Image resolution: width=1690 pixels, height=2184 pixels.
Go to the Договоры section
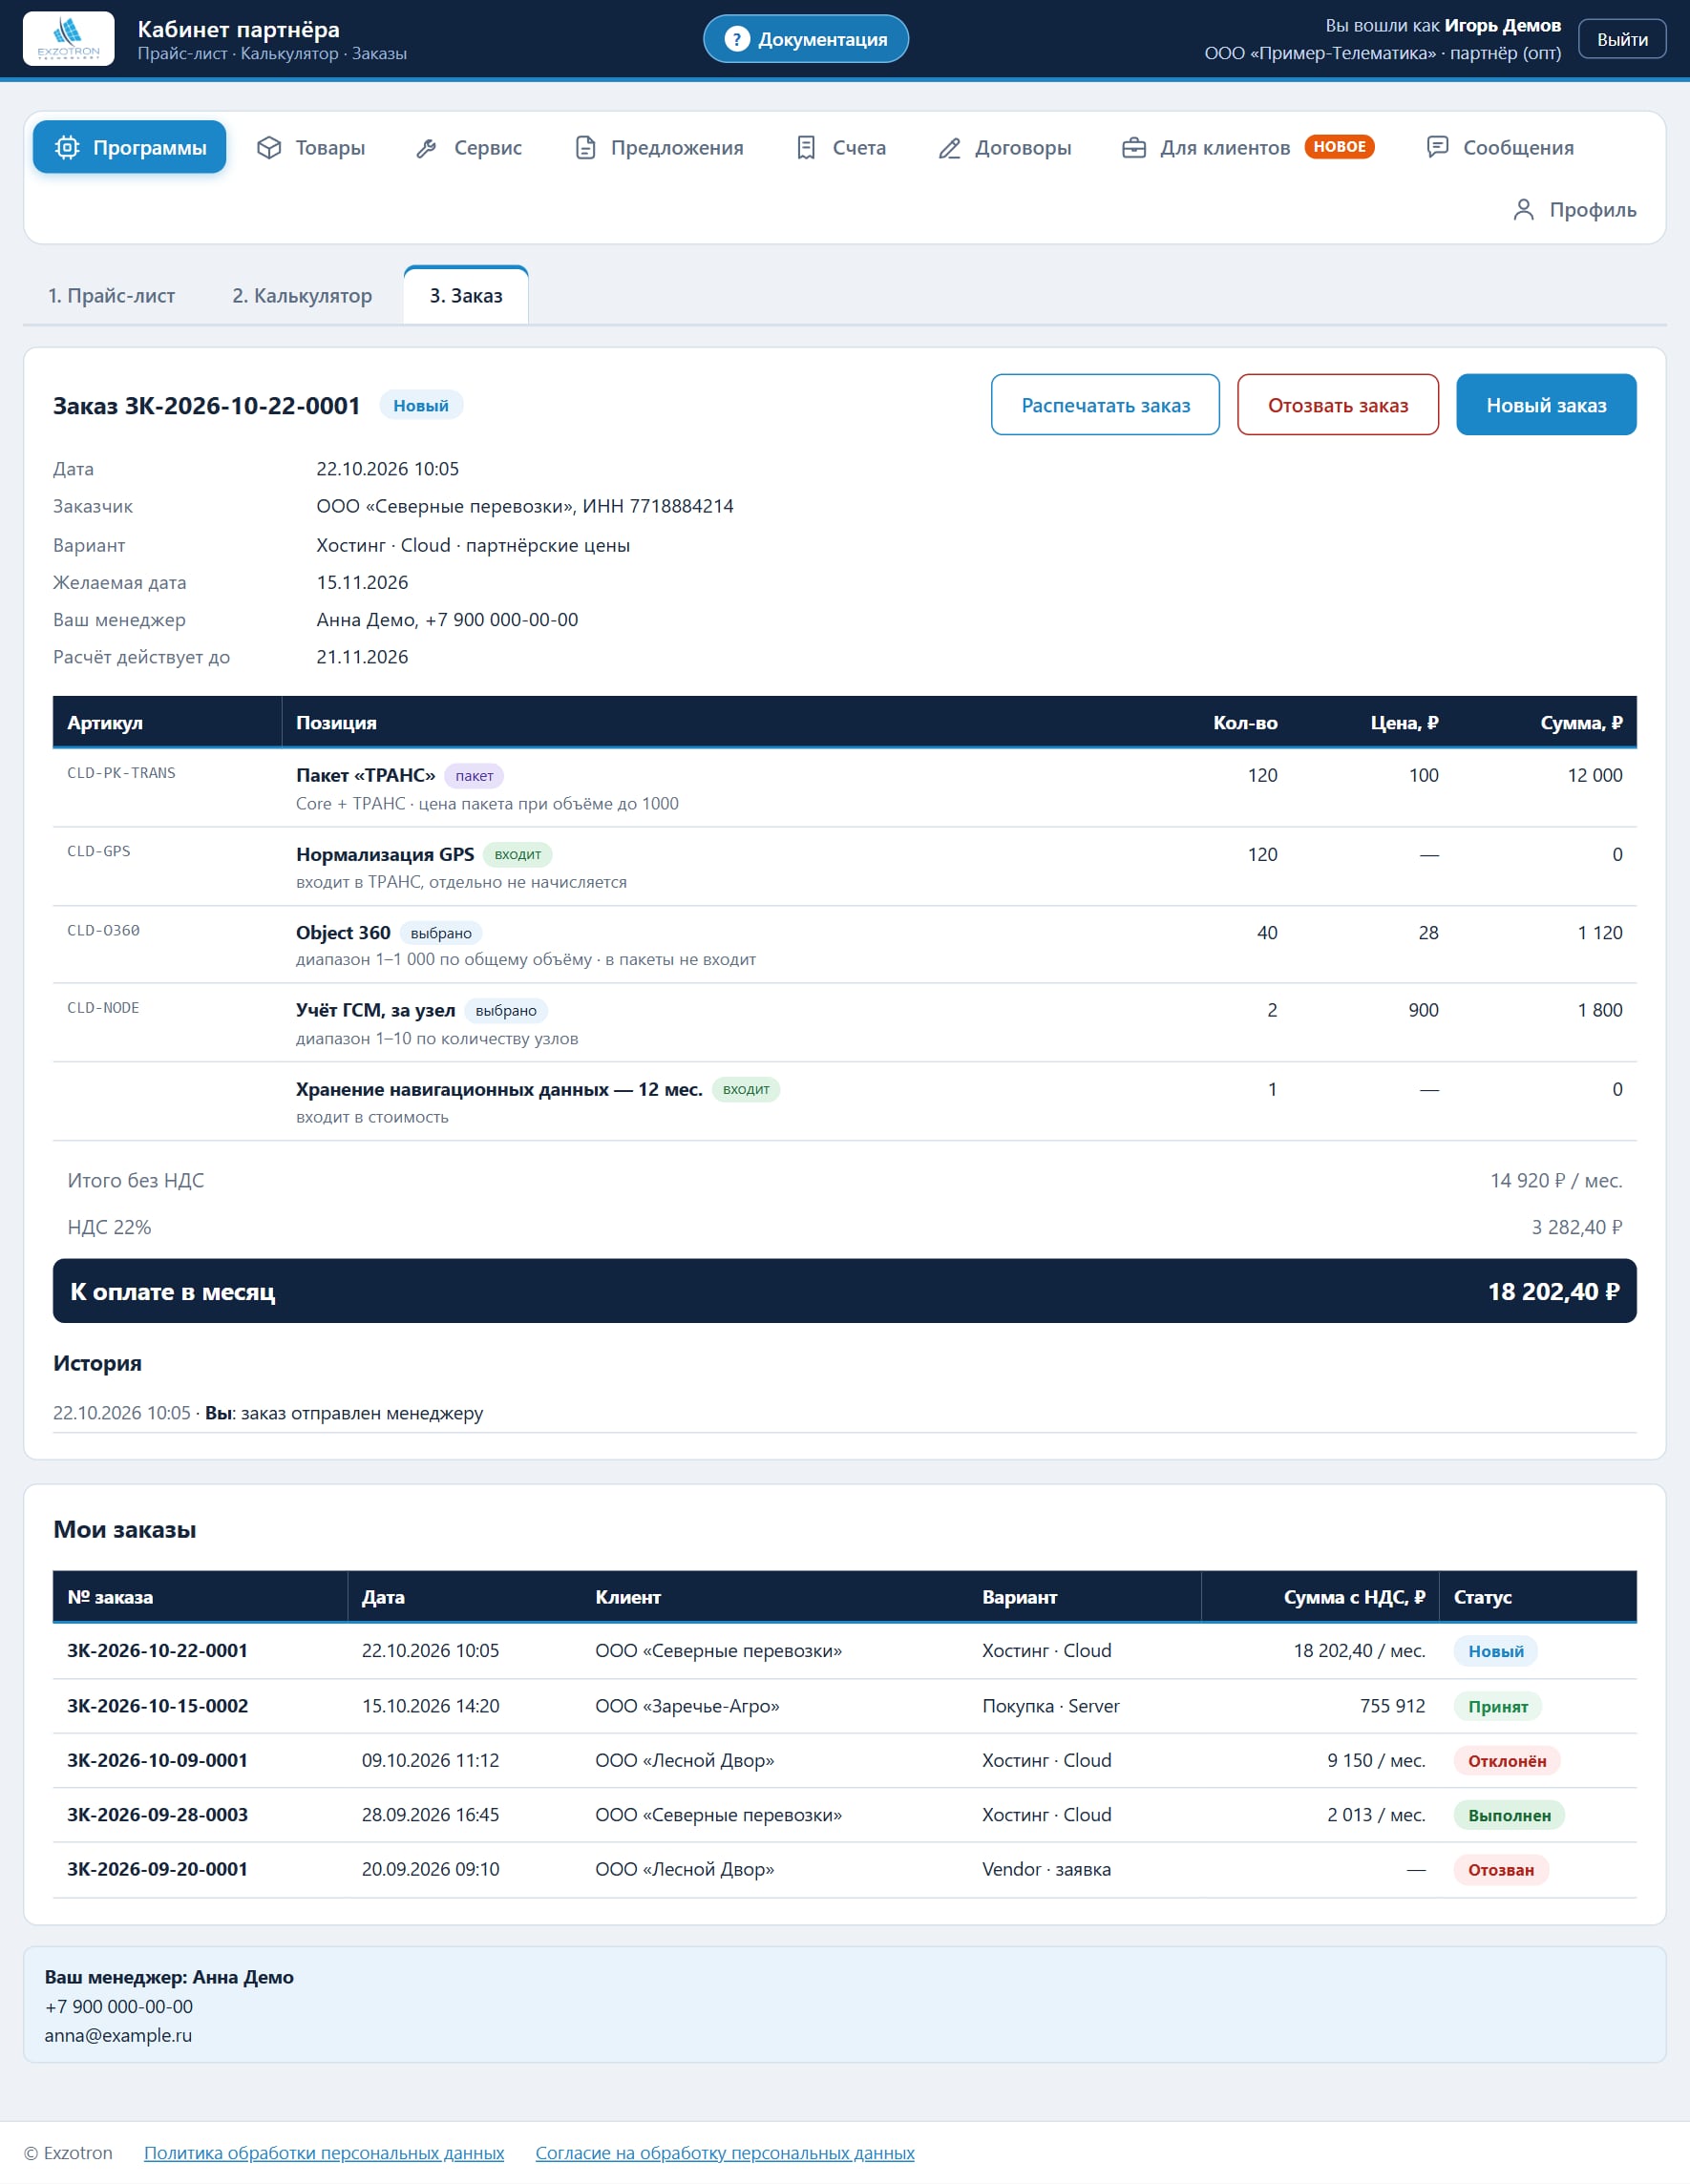coord(1005,147)
